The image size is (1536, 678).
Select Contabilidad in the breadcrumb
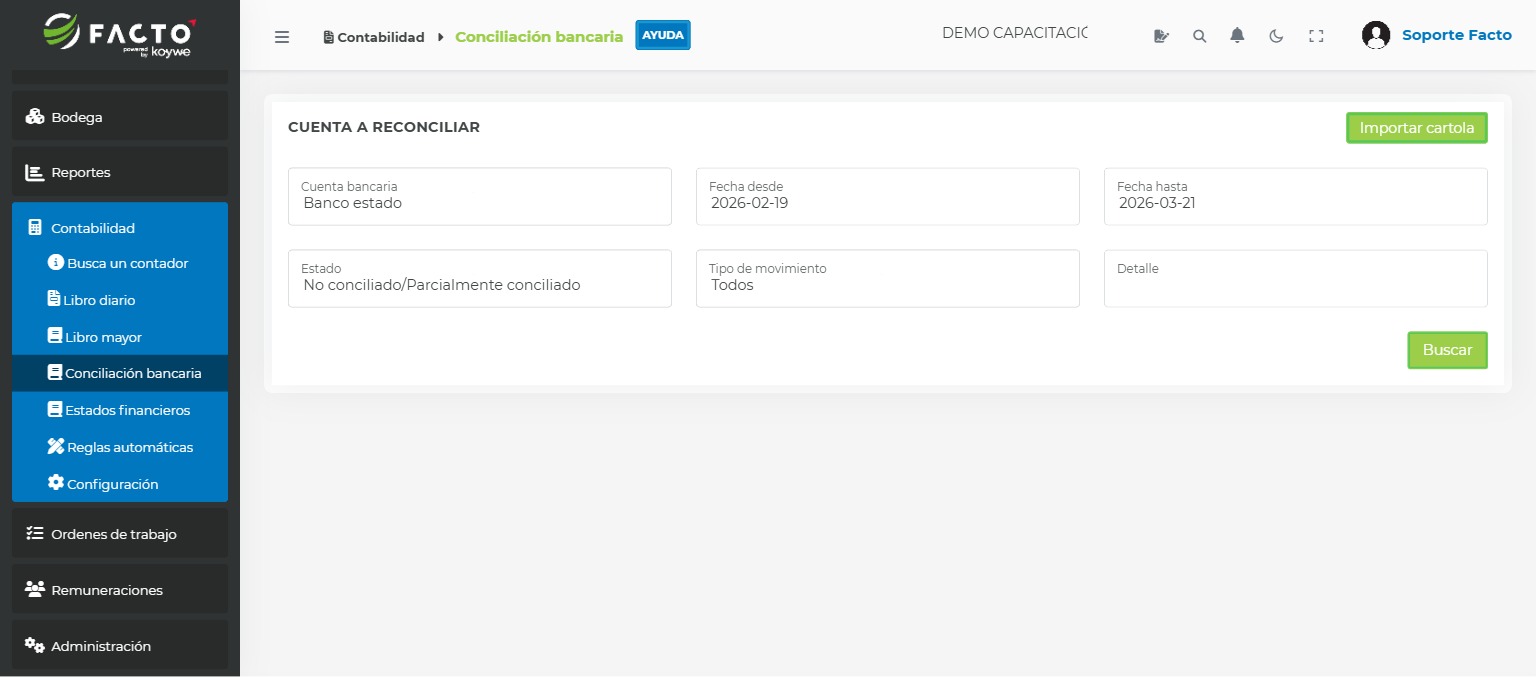pos(380,36)
